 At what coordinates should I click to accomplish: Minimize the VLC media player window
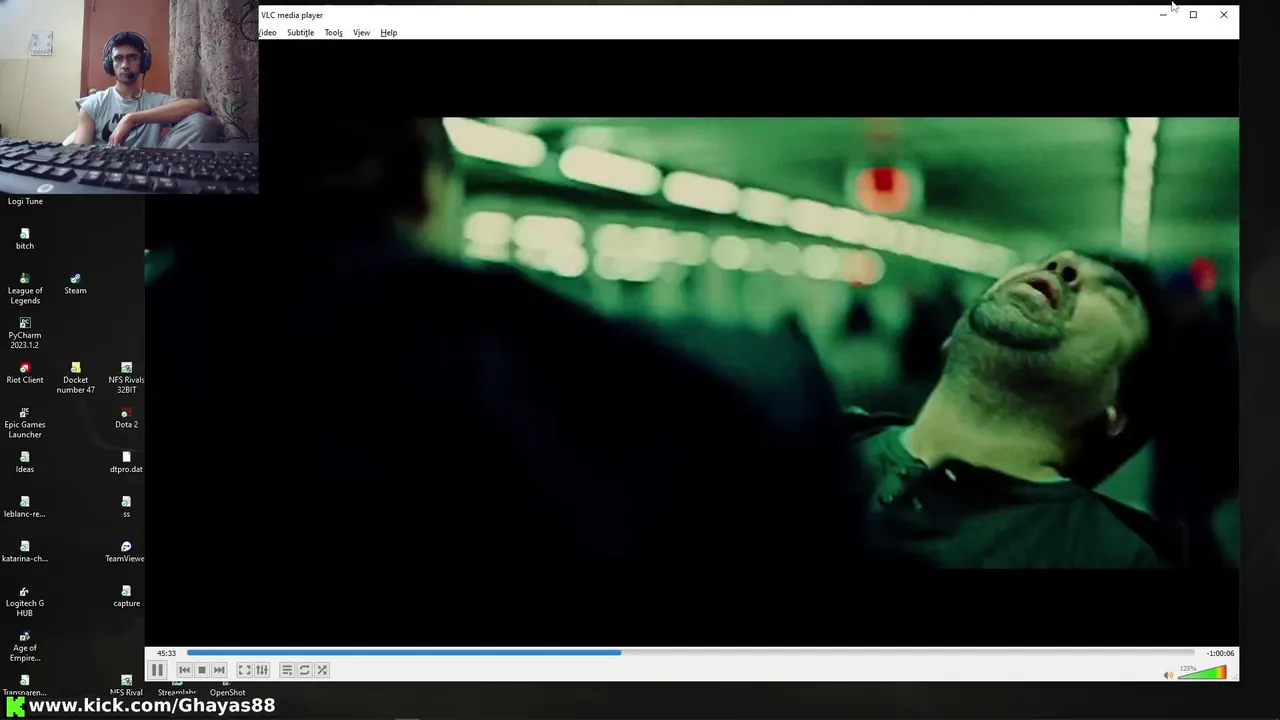(1163, 15)
